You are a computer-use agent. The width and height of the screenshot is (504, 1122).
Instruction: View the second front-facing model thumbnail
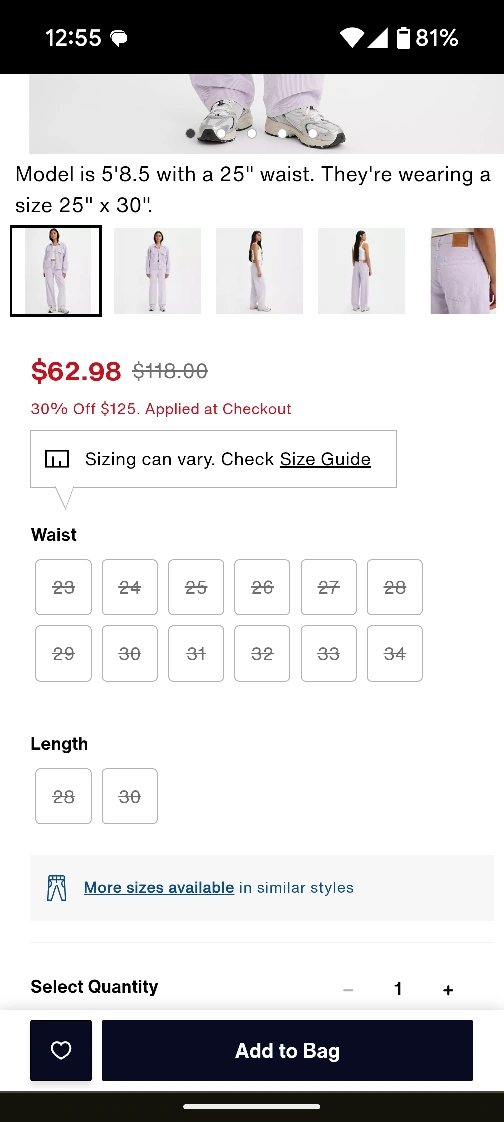[x=158, y=270]
